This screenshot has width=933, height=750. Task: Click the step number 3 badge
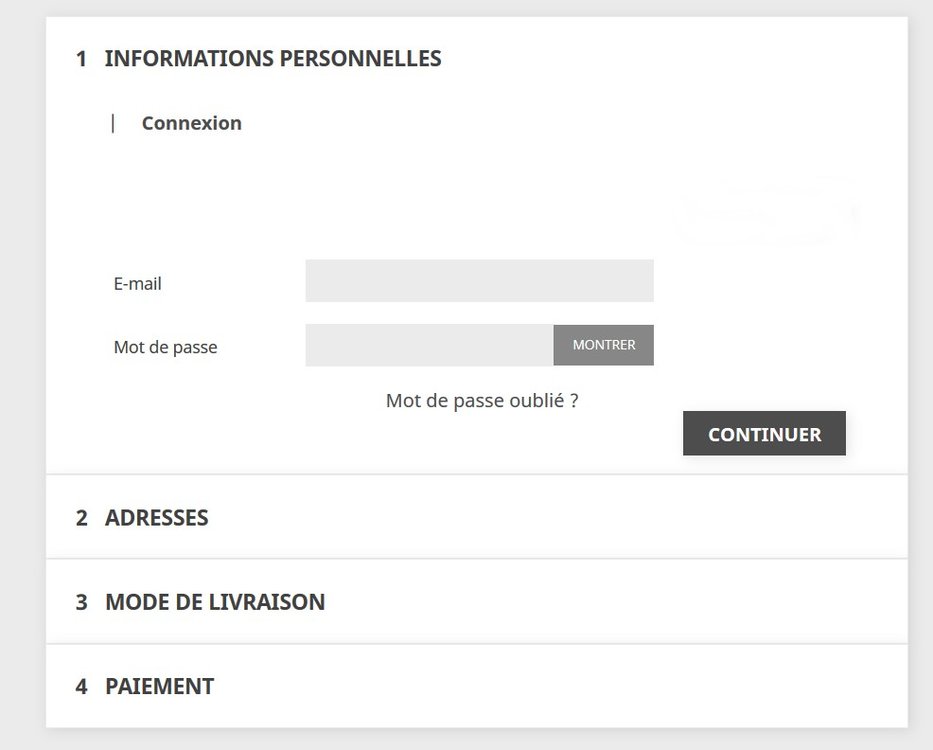[x=81, y=602]
